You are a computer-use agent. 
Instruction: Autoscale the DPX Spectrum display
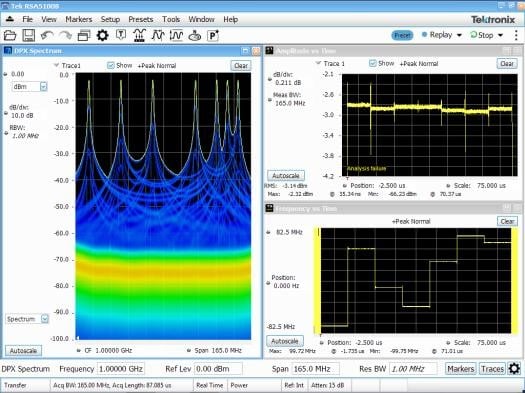pos(23,351)
